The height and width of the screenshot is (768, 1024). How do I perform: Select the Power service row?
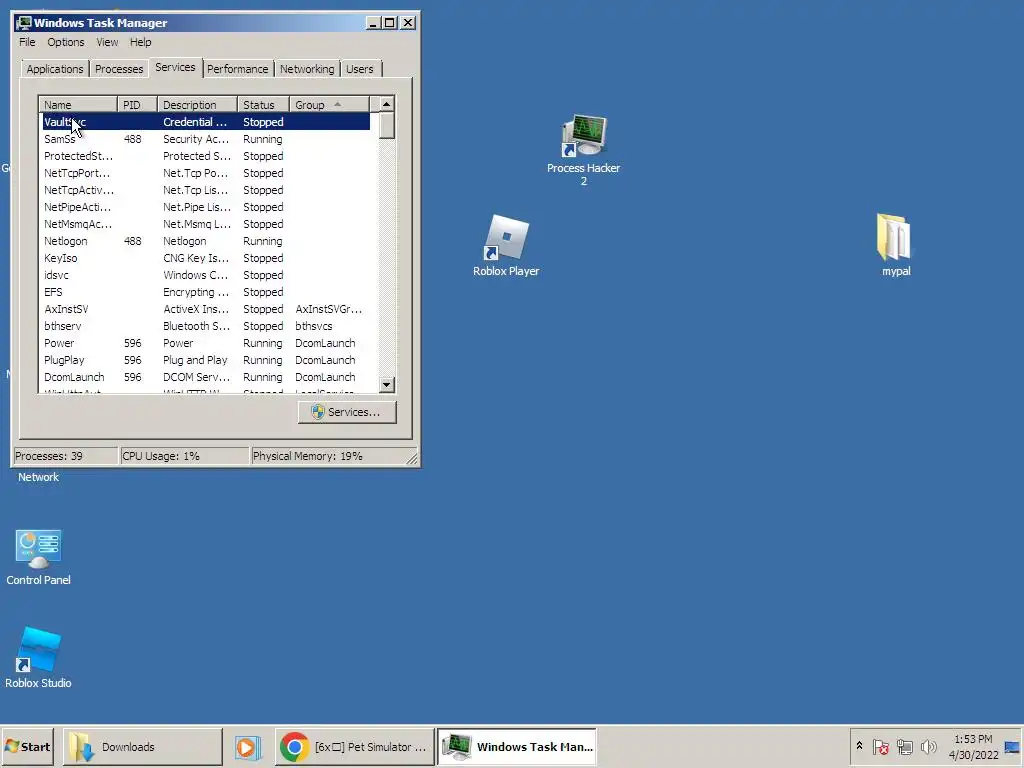[206, 343]
